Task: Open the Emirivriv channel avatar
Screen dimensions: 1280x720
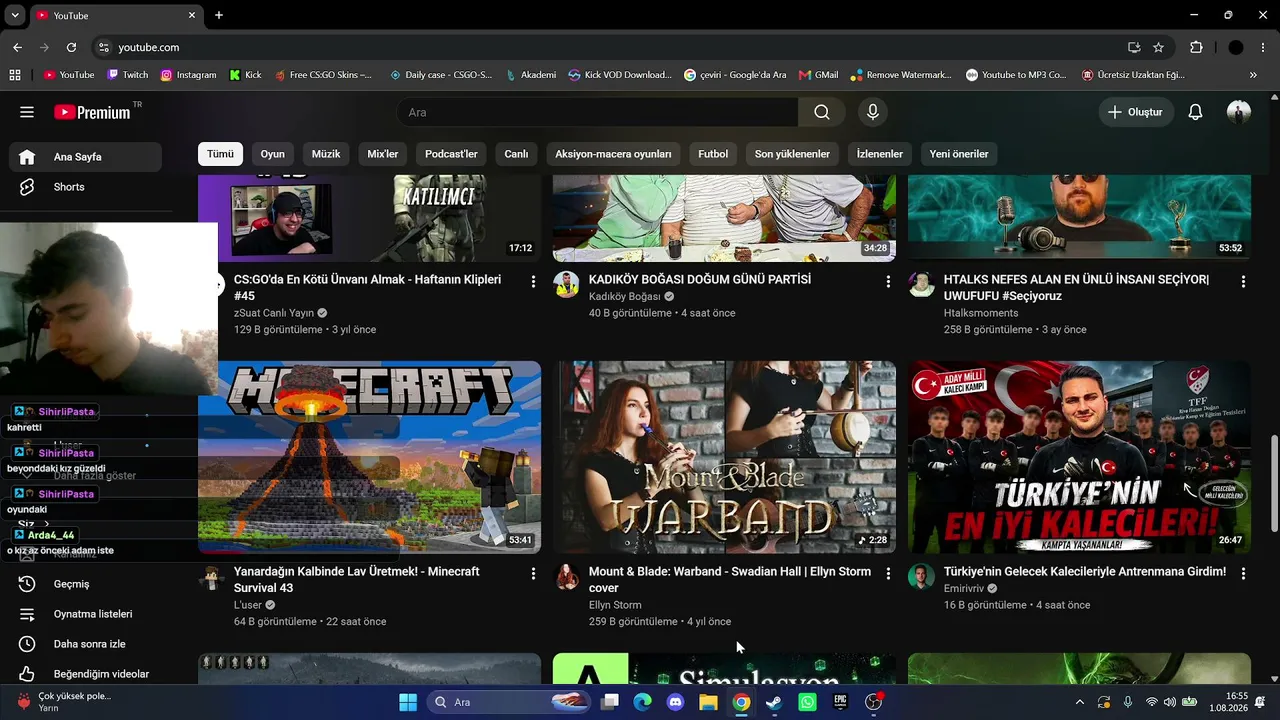Action: (921, 576)
